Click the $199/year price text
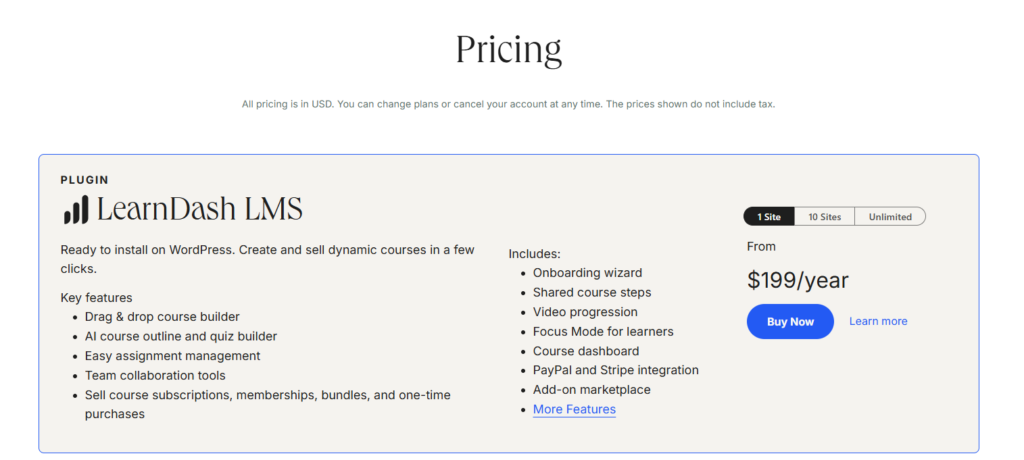This screenshot has height=460, width=1024. tap(797, 280)
